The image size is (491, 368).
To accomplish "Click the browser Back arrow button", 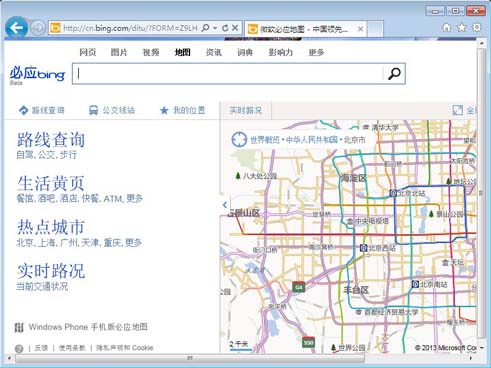I will point(16,27).
